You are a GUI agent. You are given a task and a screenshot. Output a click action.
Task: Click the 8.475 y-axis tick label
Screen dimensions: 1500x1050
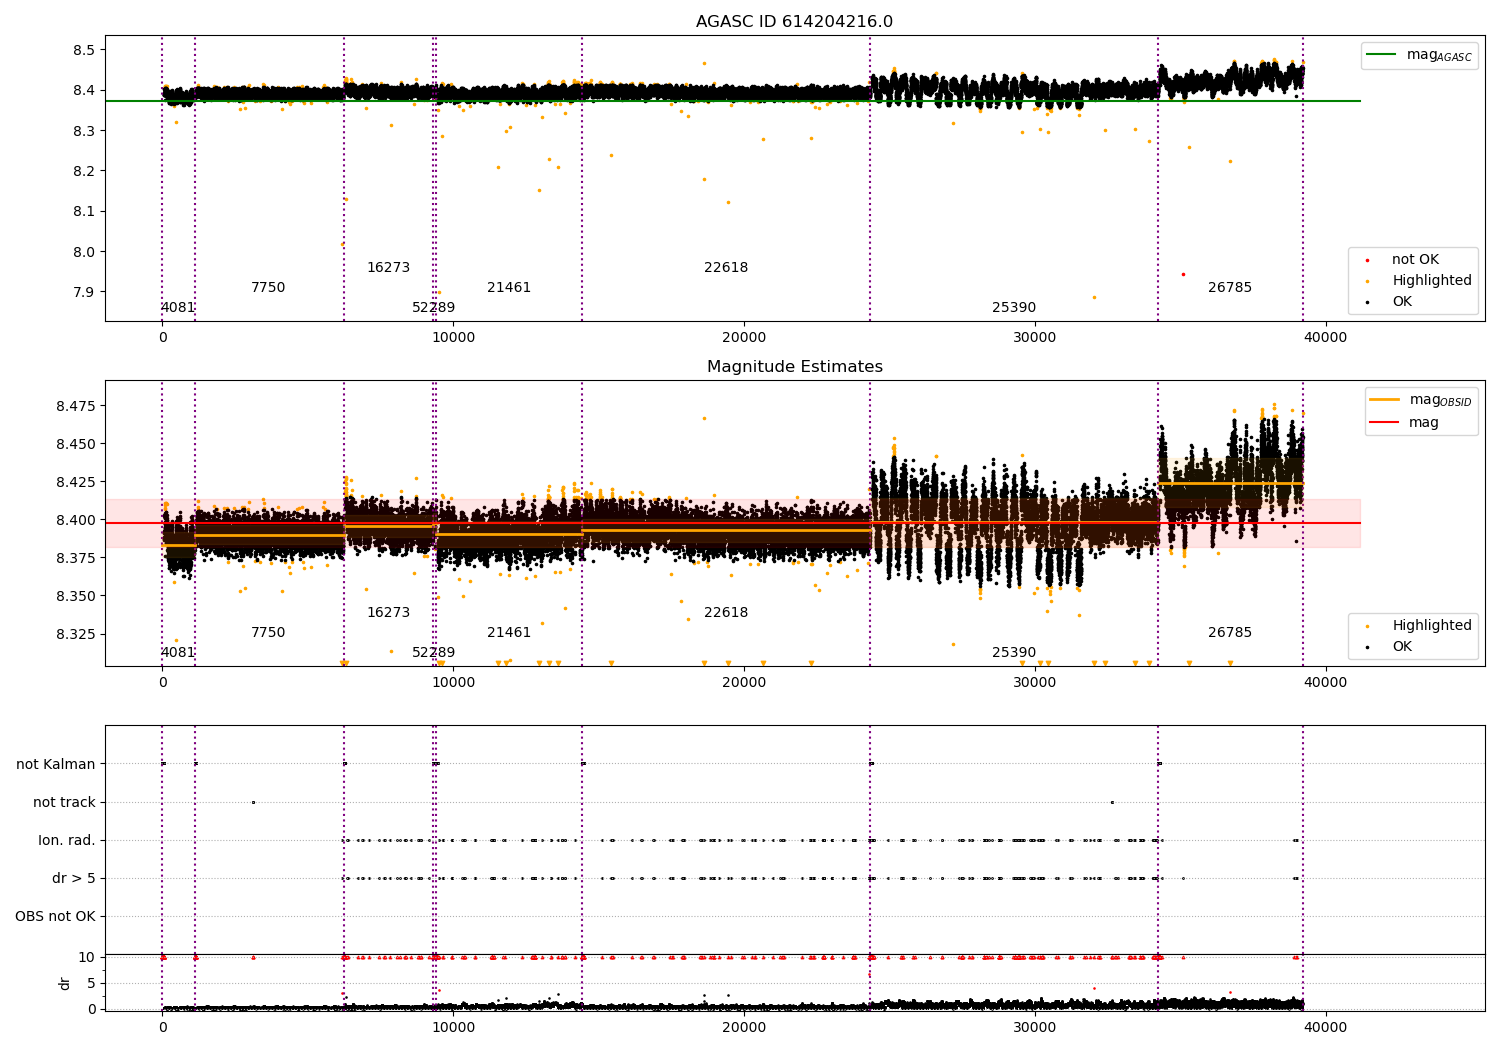click(75, 406)
